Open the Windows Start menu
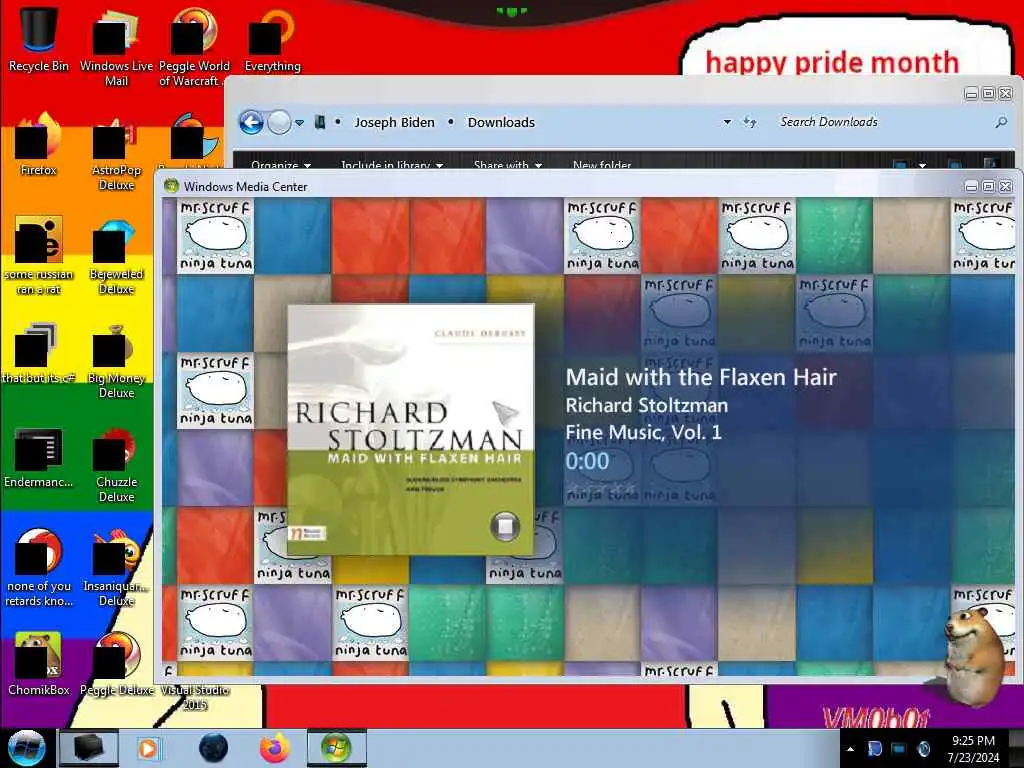The height and width of the screenshot is (768, 1024). [x=26, y=748]
